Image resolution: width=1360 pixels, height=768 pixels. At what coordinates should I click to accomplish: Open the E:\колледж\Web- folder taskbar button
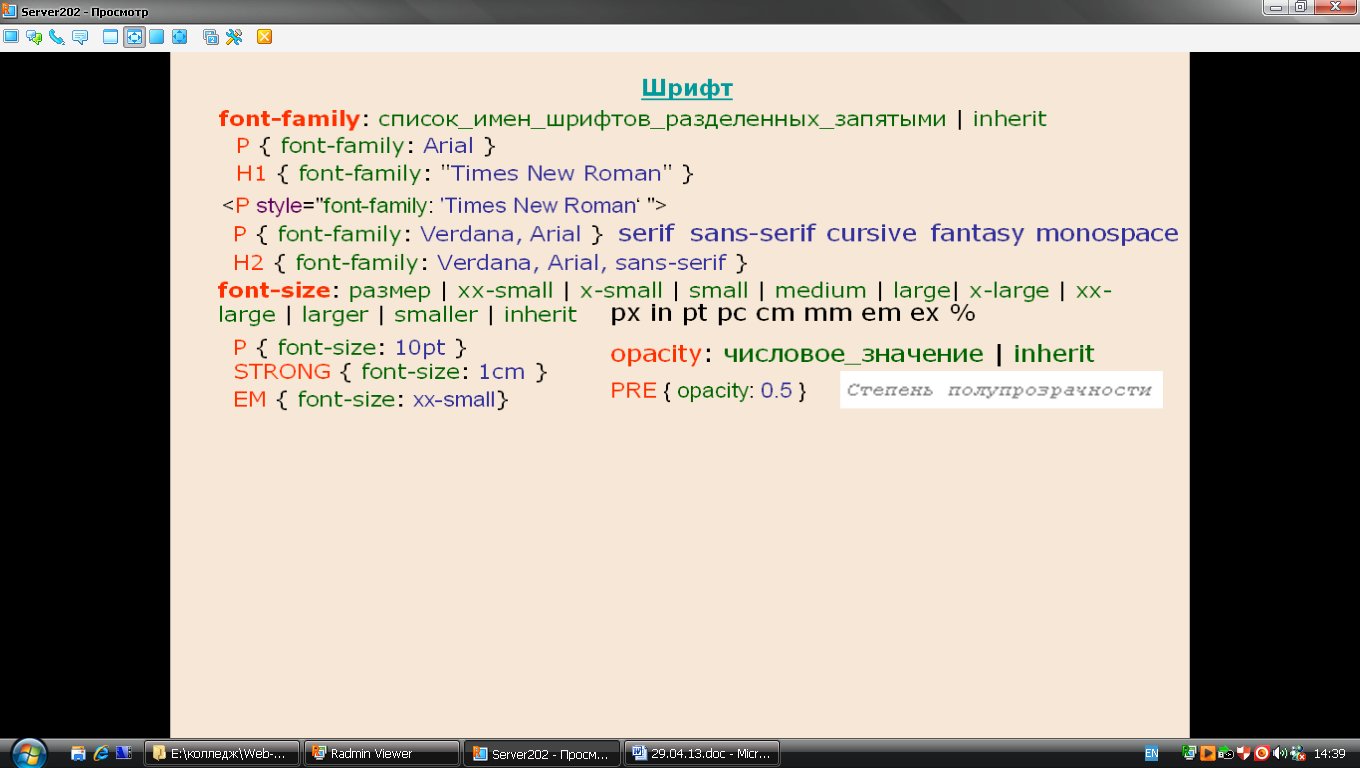tap(222, 754)
